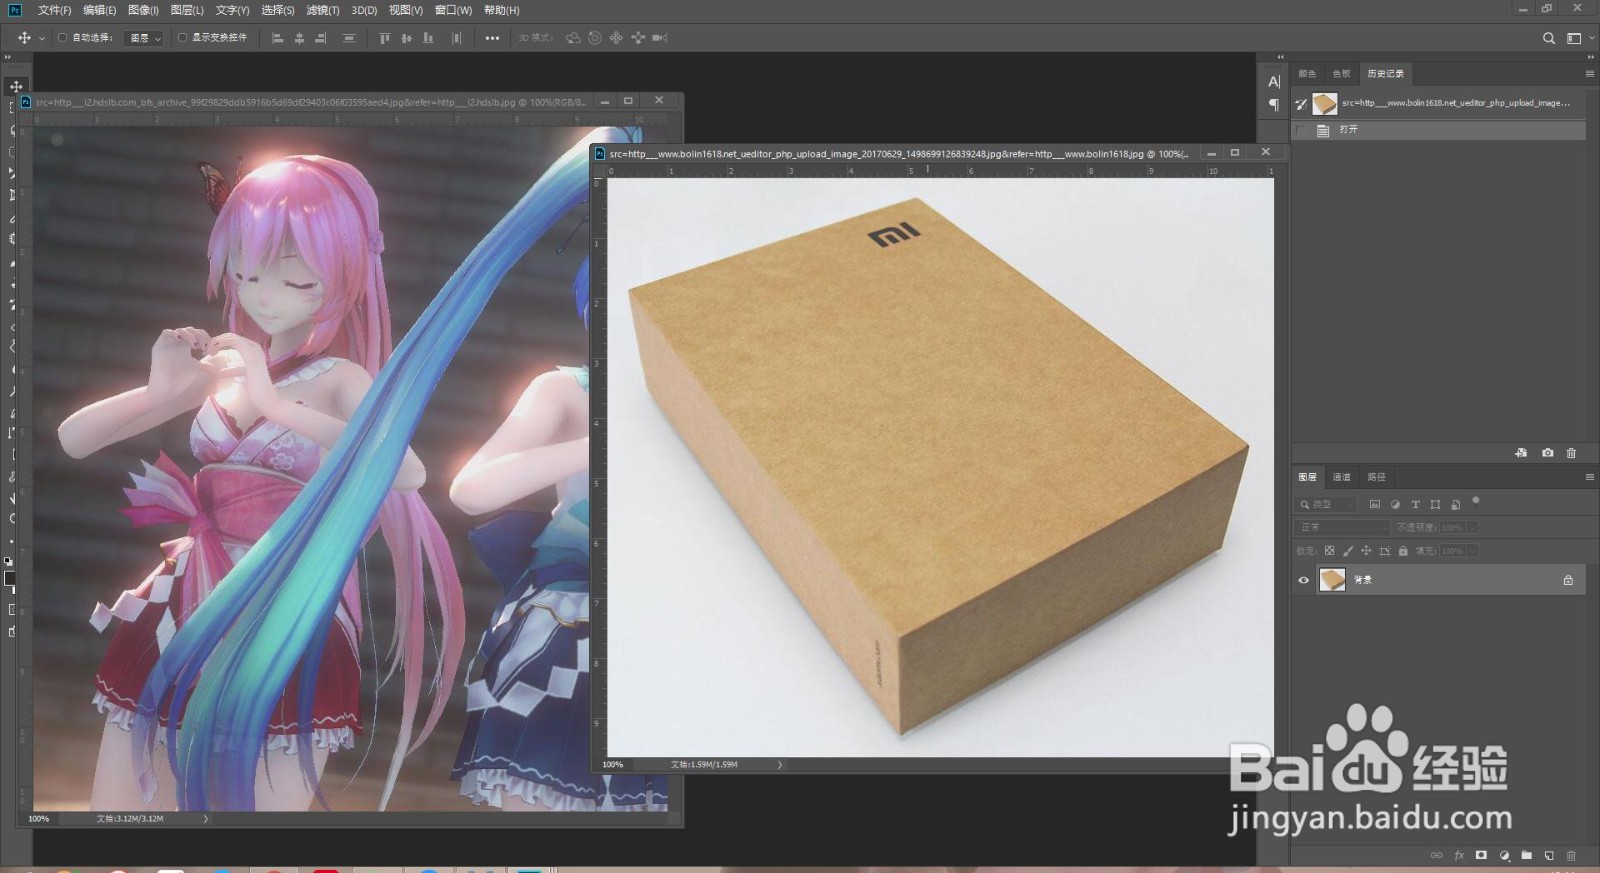Click the align bottom edges icon
The image size is (1600, 873).
point(428,38)
